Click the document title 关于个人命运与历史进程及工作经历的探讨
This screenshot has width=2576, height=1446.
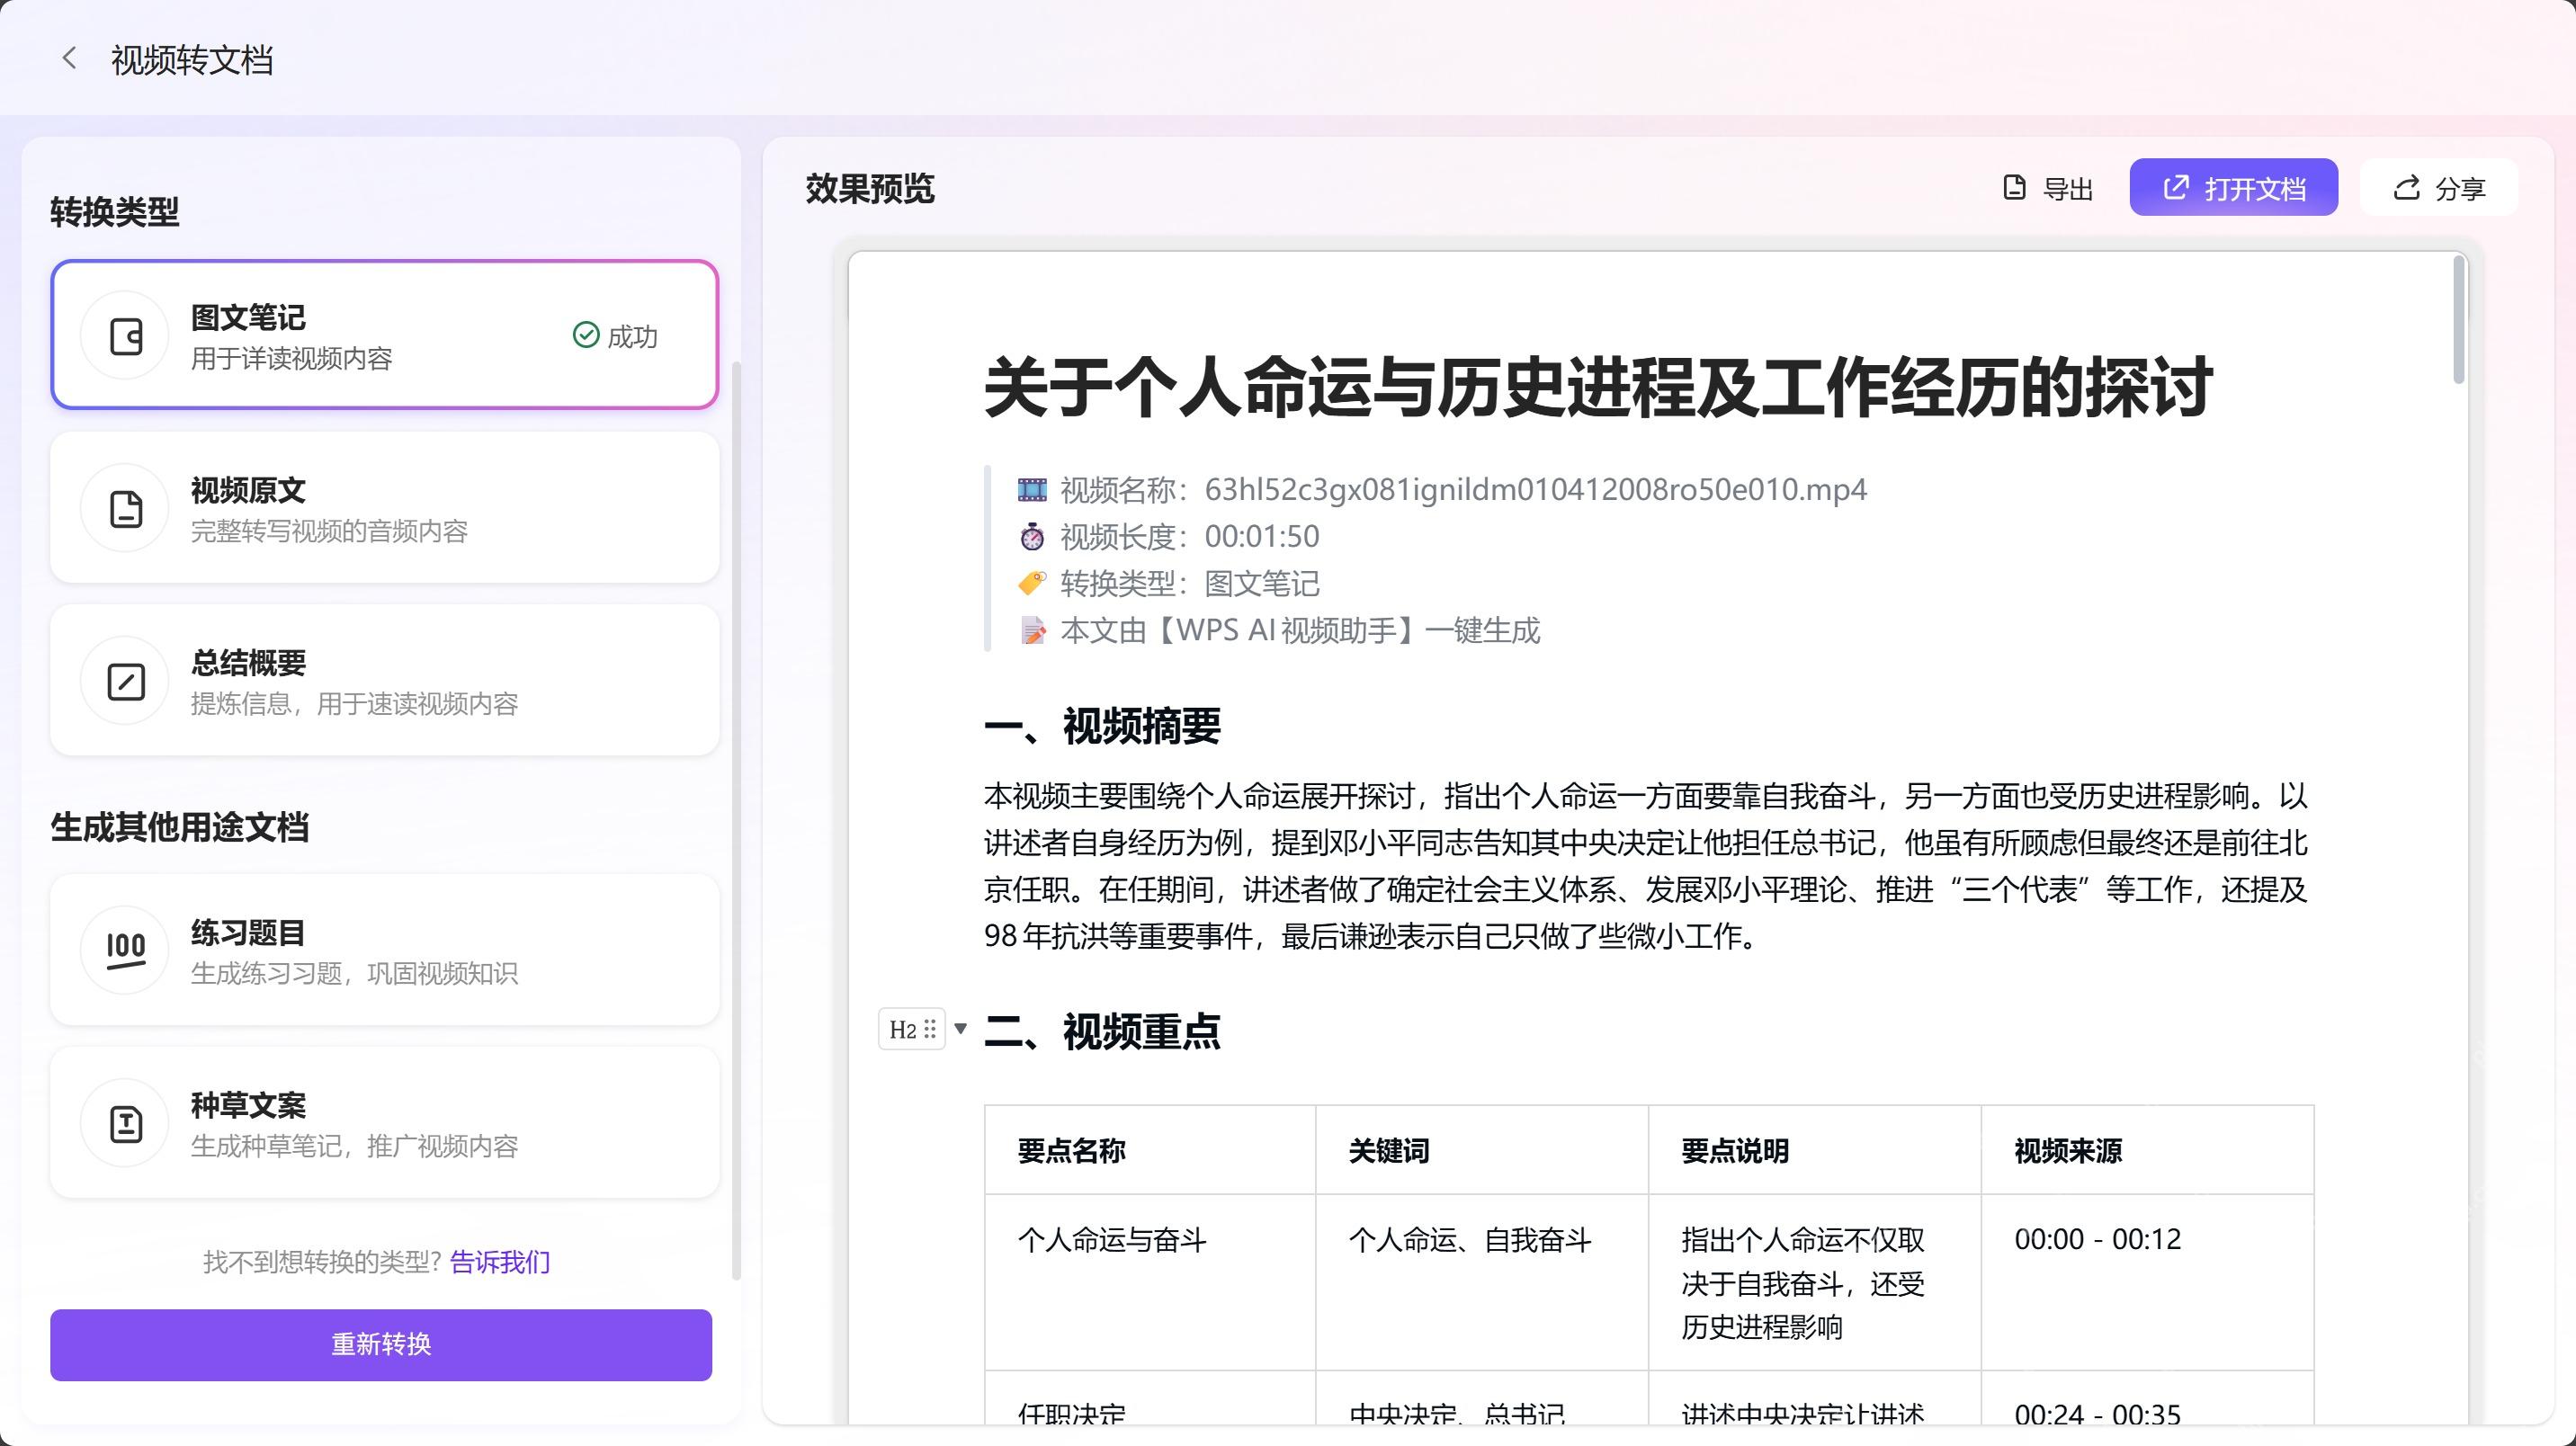1598,387
